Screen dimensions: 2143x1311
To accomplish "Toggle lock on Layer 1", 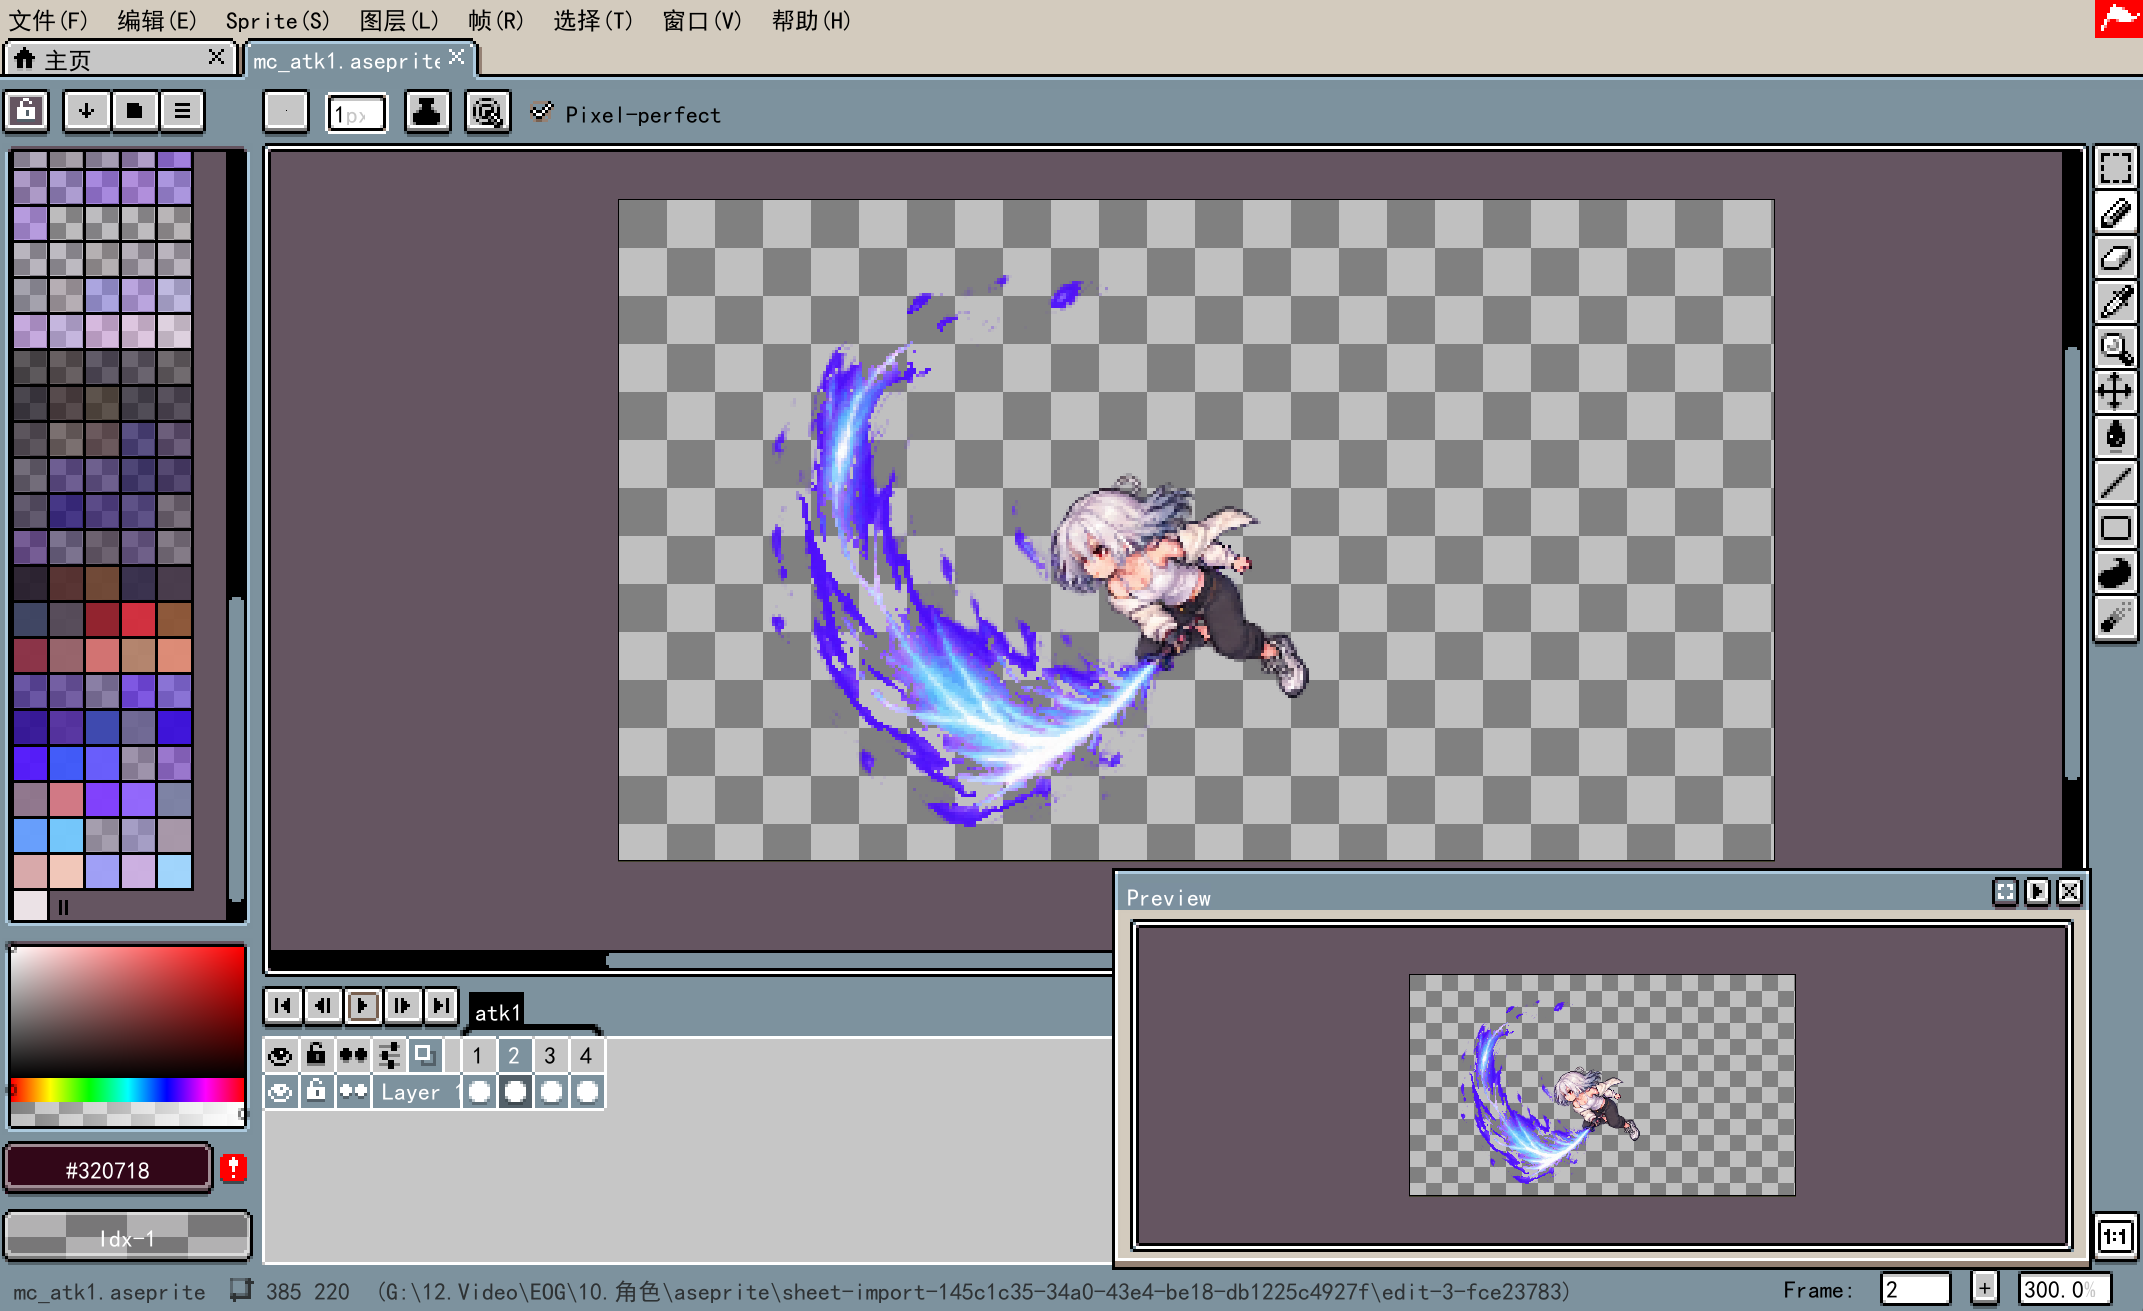I will tap(316, 1092).
